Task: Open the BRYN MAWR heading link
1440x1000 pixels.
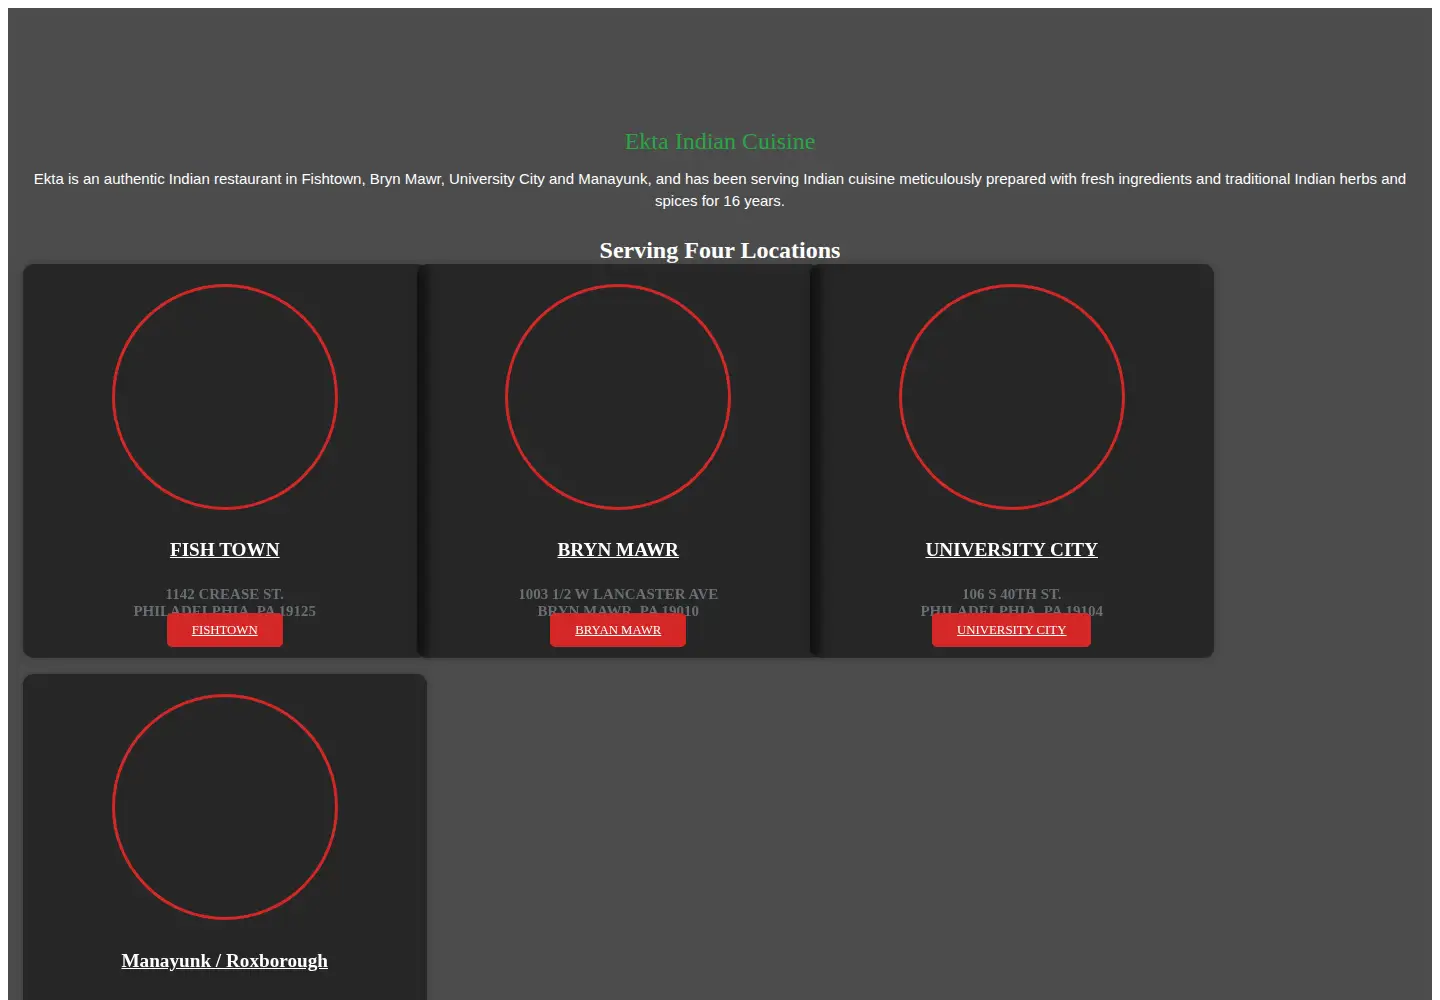Action: (x=618, y=549)
